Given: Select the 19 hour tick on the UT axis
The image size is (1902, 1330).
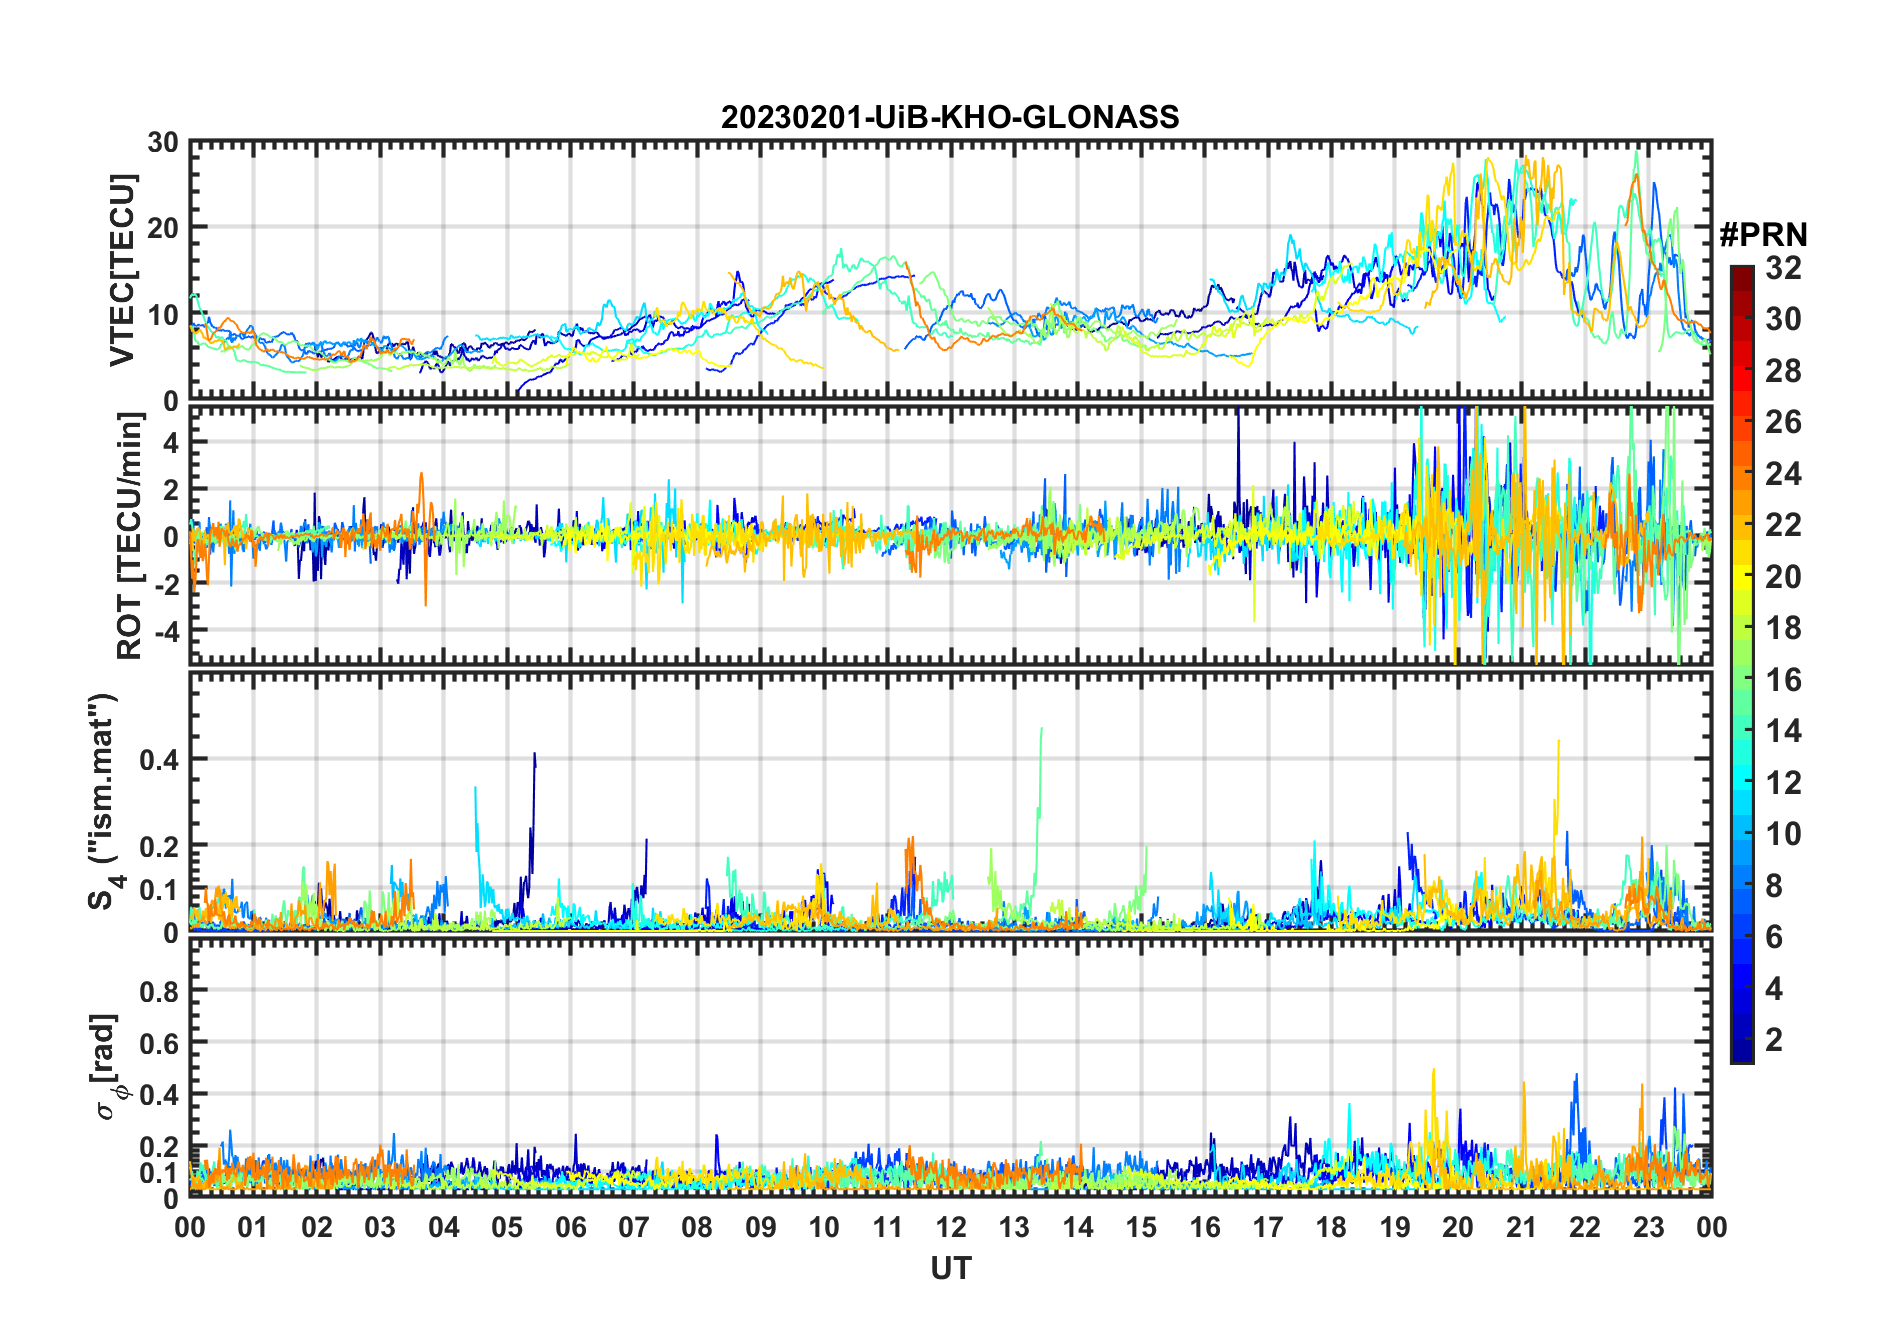Looking at the screenshot, I should [1395, 1227].
